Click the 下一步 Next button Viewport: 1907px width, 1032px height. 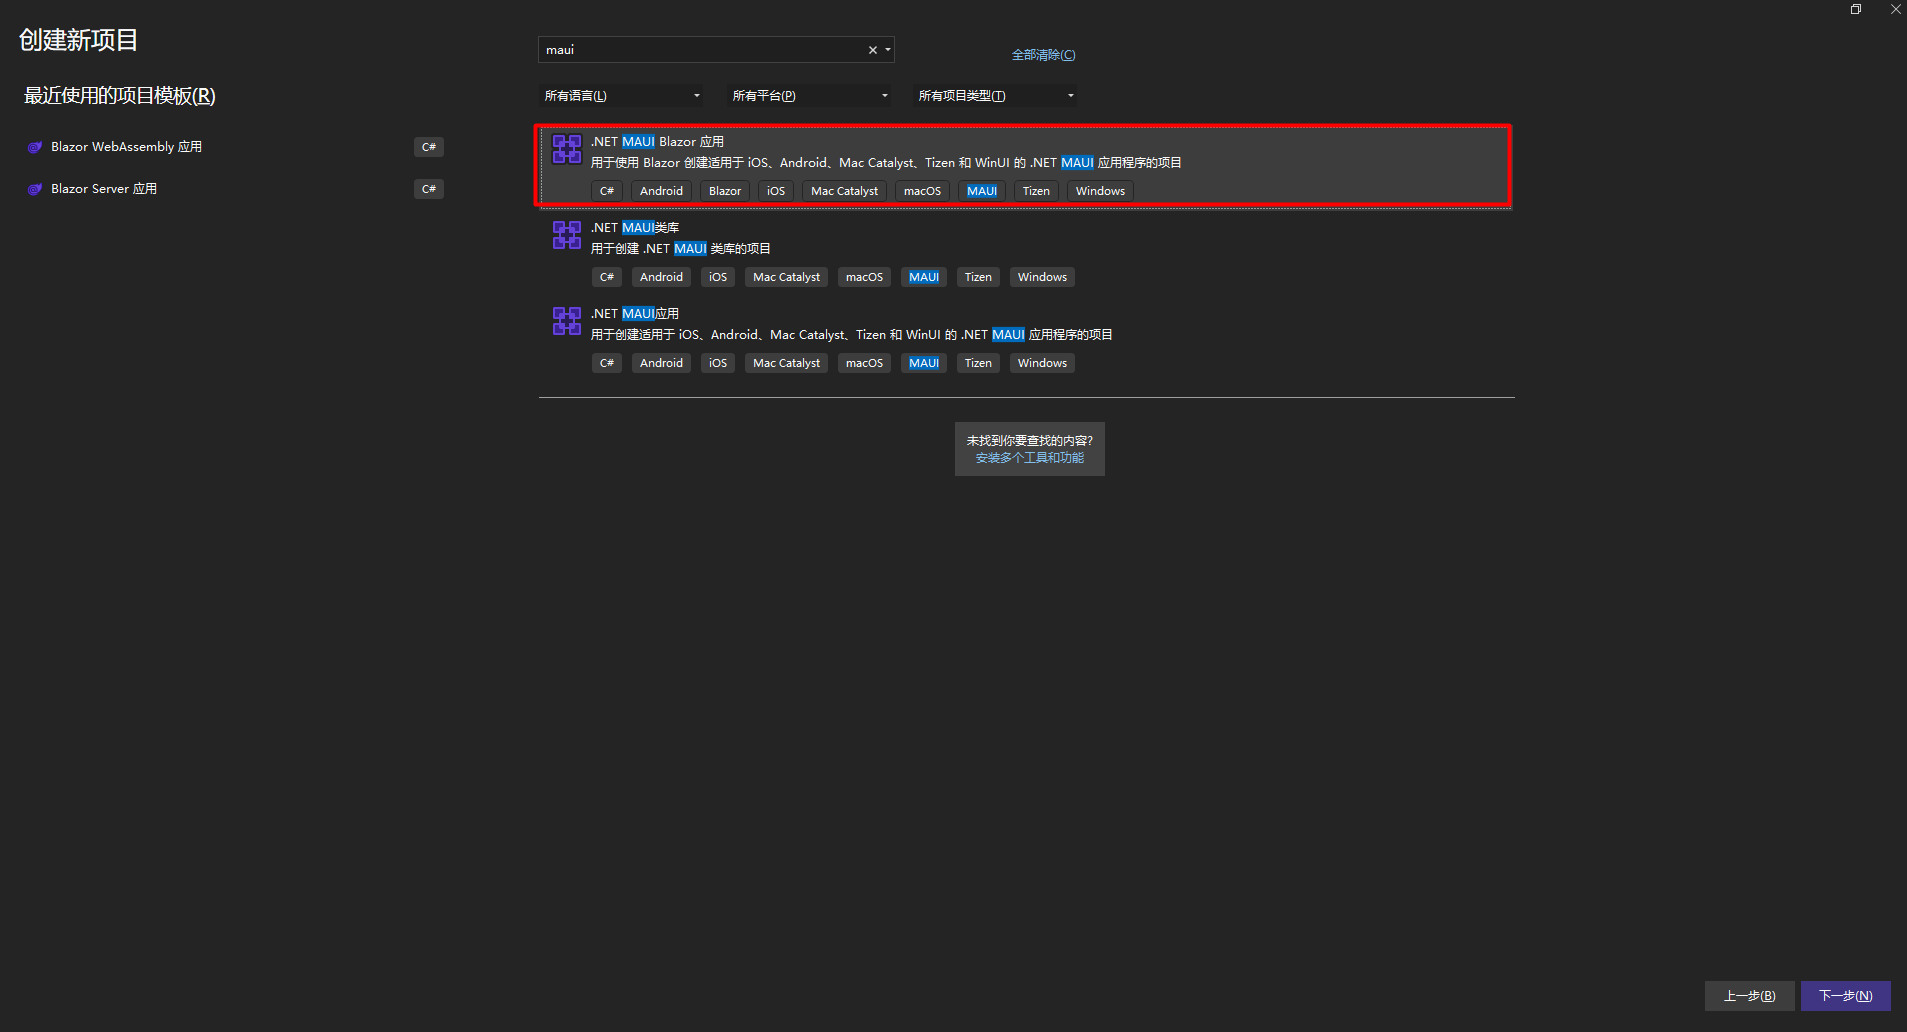[x=1845, y=996]
